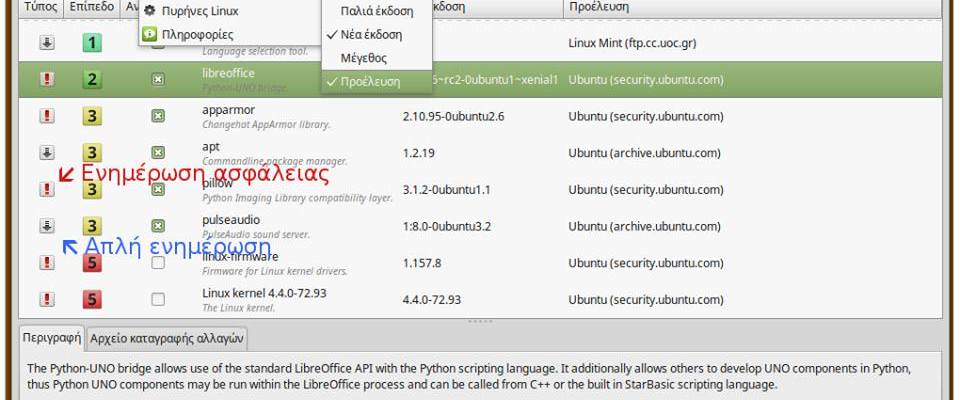The image size is (960, 400).
Task: Click the level 5 badge for linux-firmware
Action: tap(92, 262)
